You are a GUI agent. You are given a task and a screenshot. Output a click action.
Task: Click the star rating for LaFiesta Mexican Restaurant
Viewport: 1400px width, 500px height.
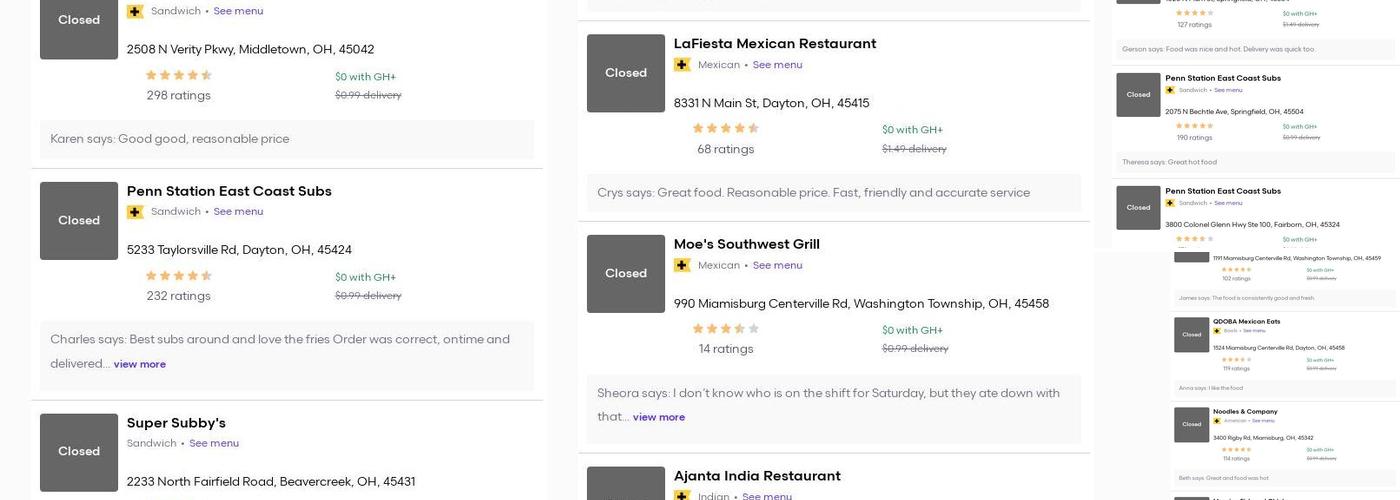click(725, 128)
